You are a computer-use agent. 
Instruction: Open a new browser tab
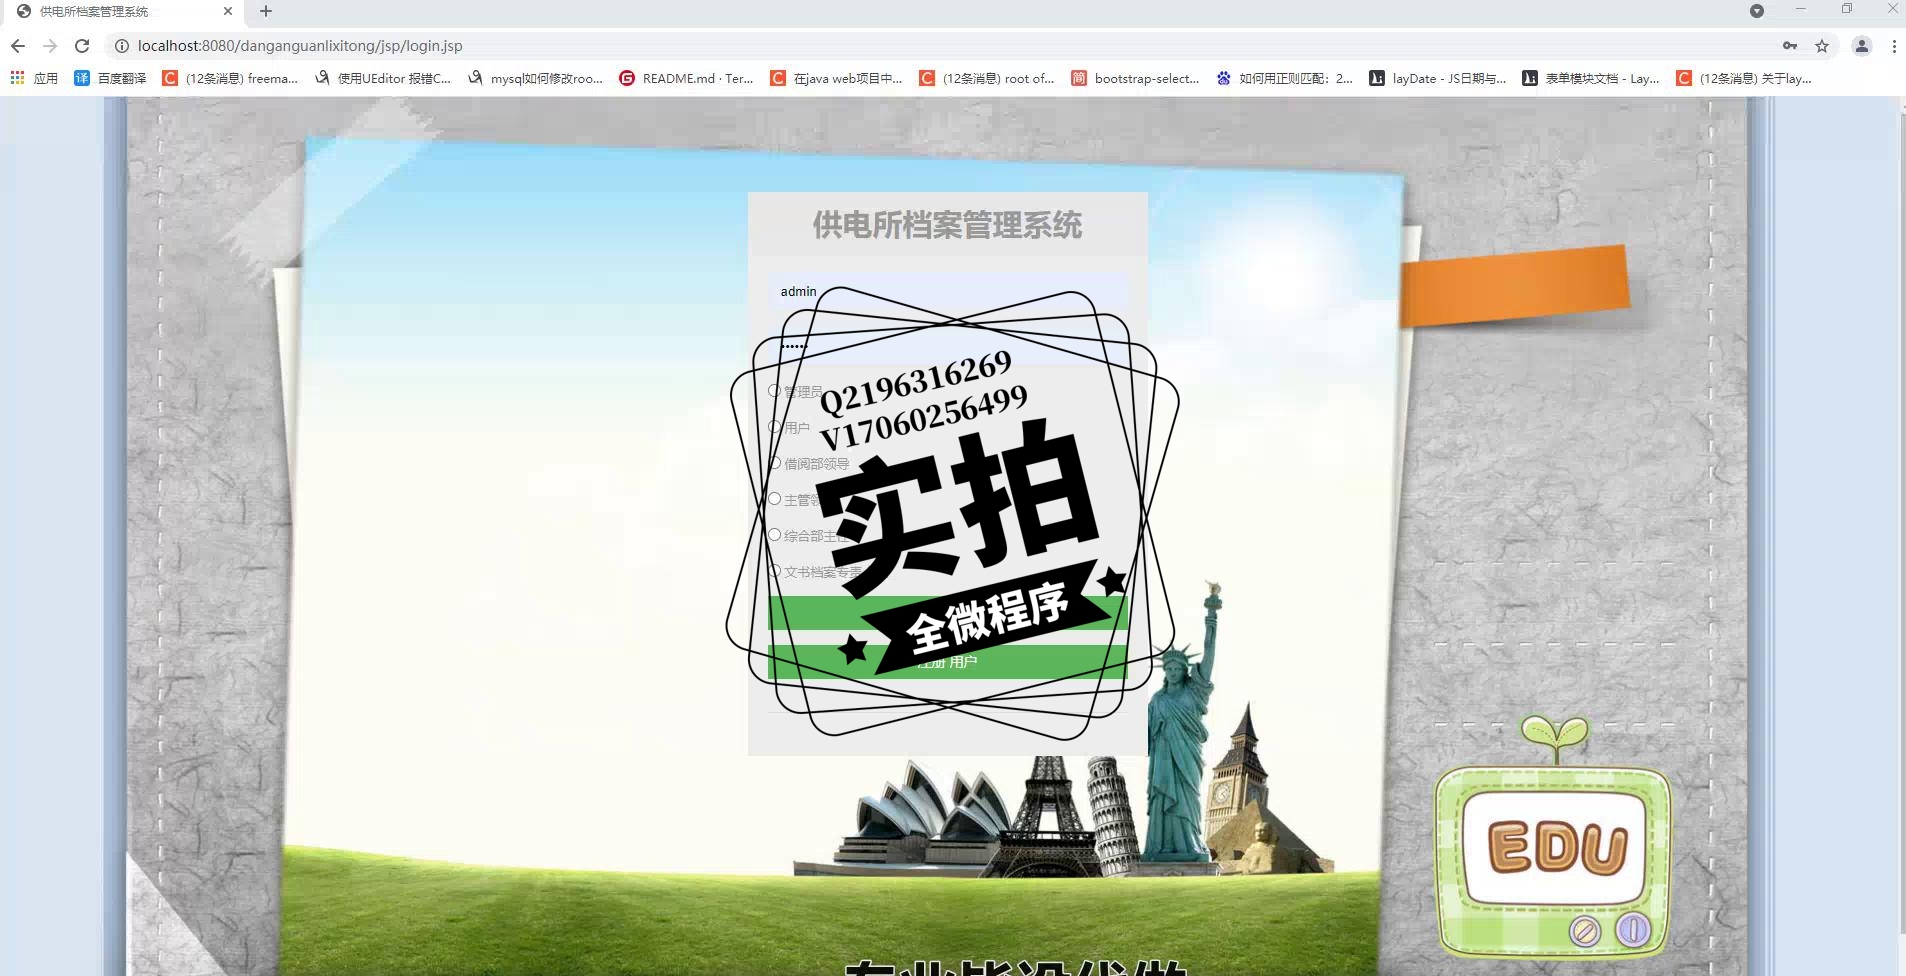(x=266, y=11)
